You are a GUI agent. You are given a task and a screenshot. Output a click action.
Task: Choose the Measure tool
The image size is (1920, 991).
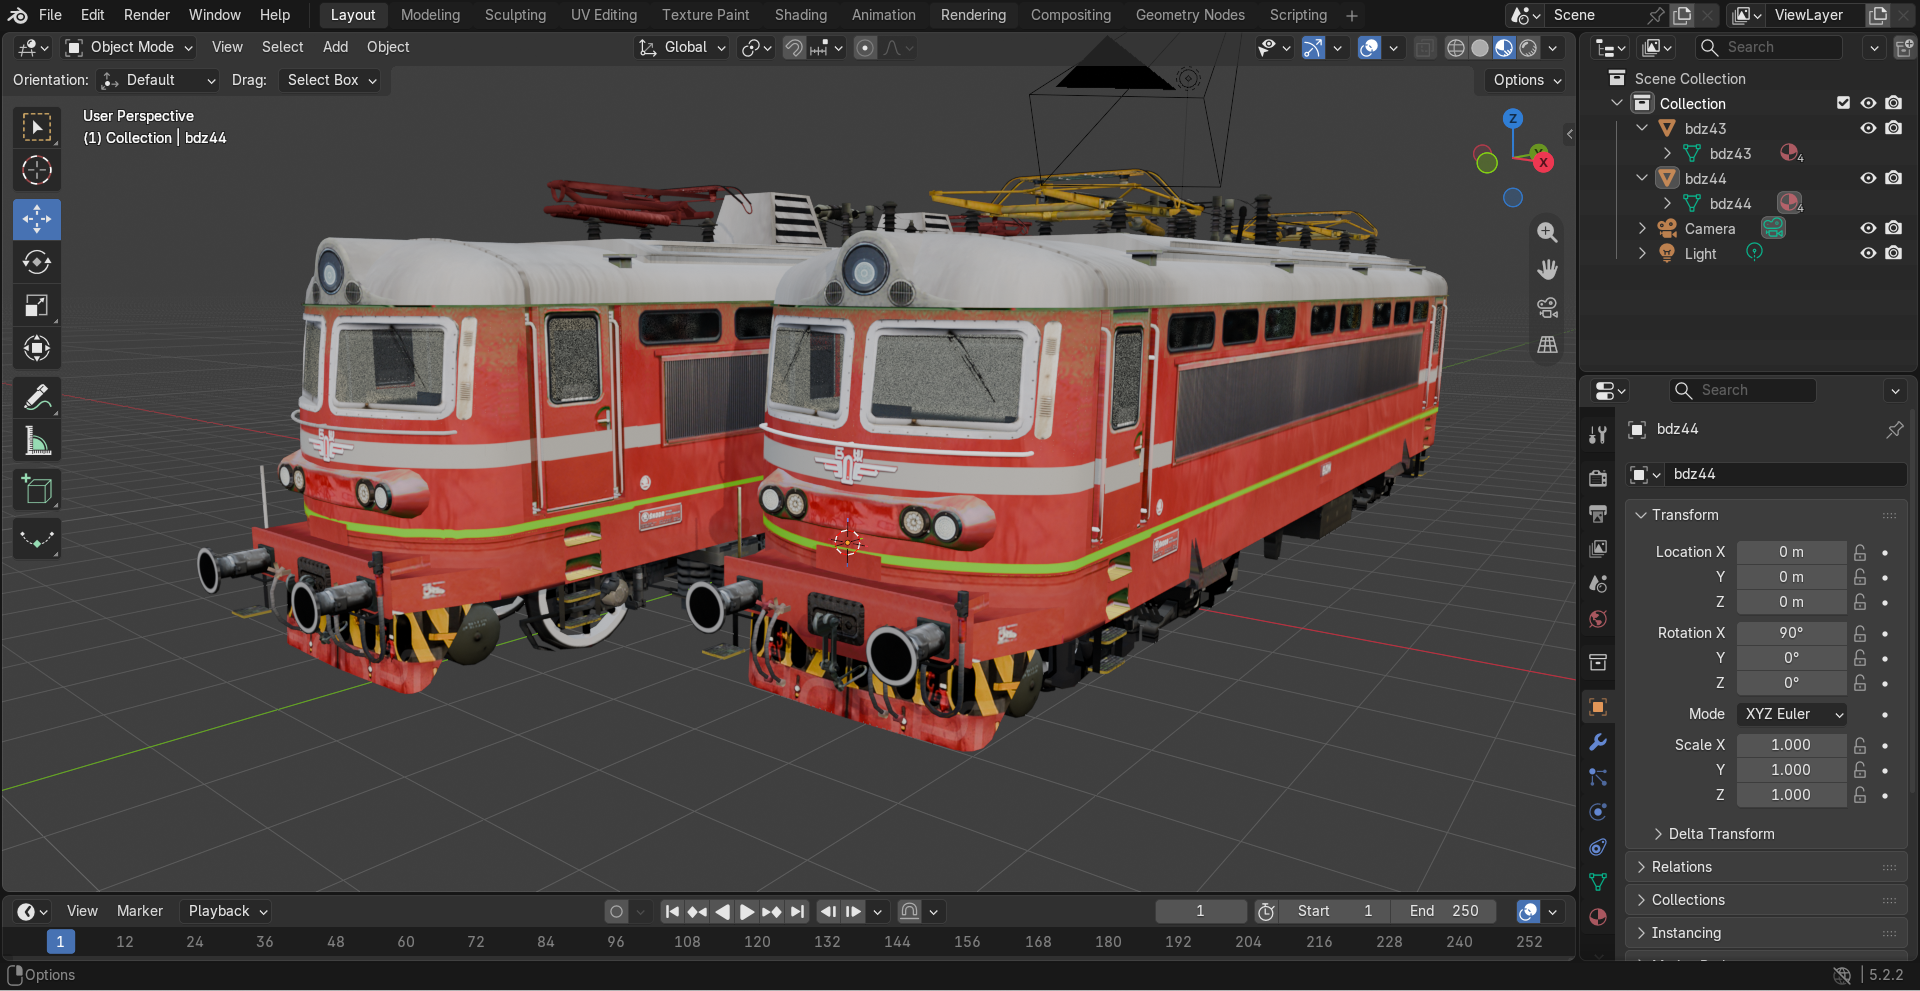[x=37, y=441]
